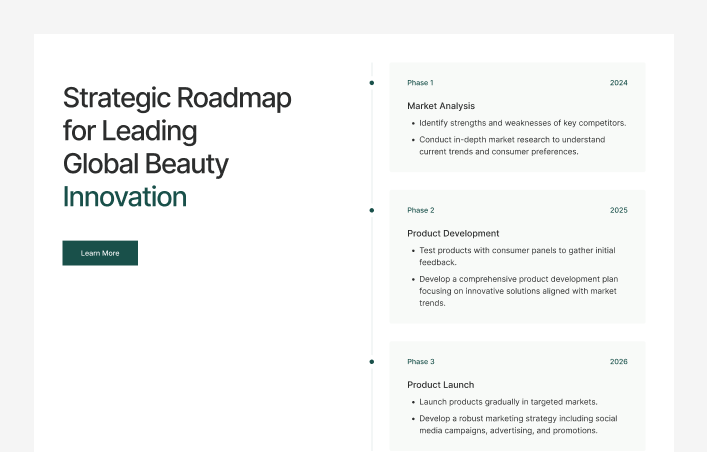The image size is (707, 452).
Task: Click the year 2024
Action: click(x=619, y=83)
